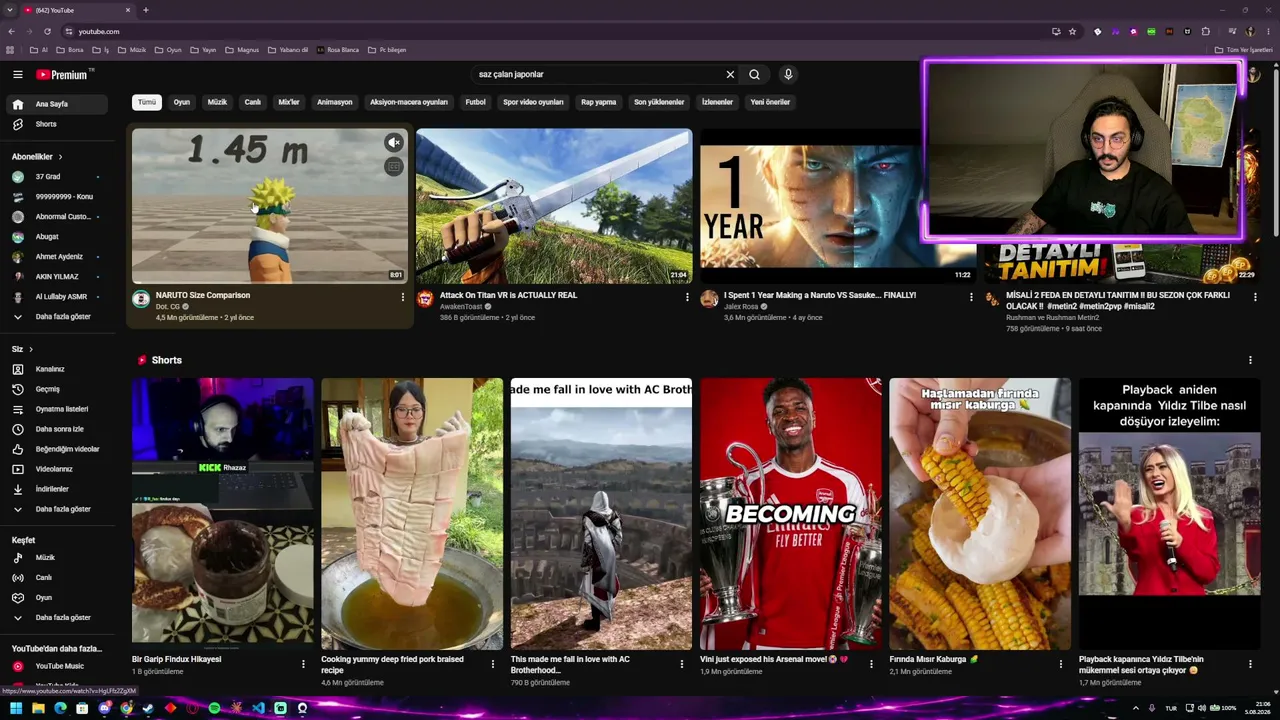Screen dimensions: 1280x720
Task: Open the Chrome three-dot menu
Action: pos(1267,31)
